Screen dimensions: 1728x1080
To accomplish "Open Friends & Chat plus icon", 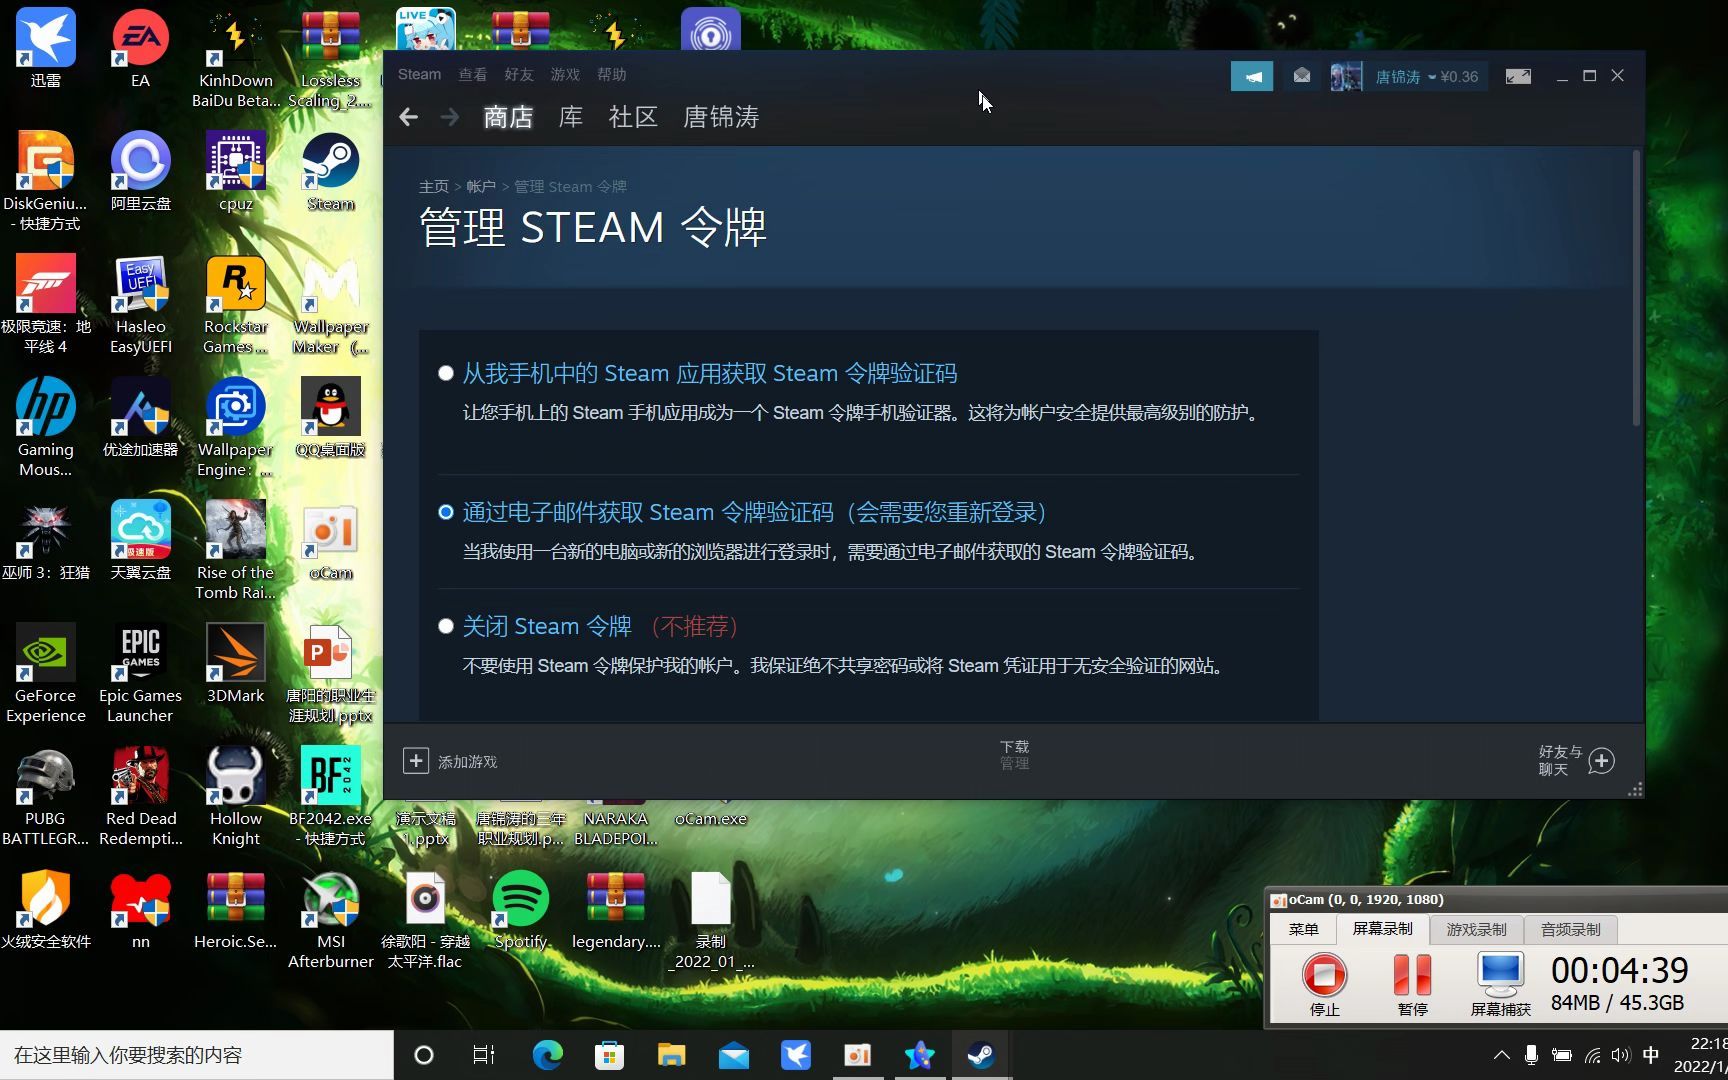I will point(1601,761).
